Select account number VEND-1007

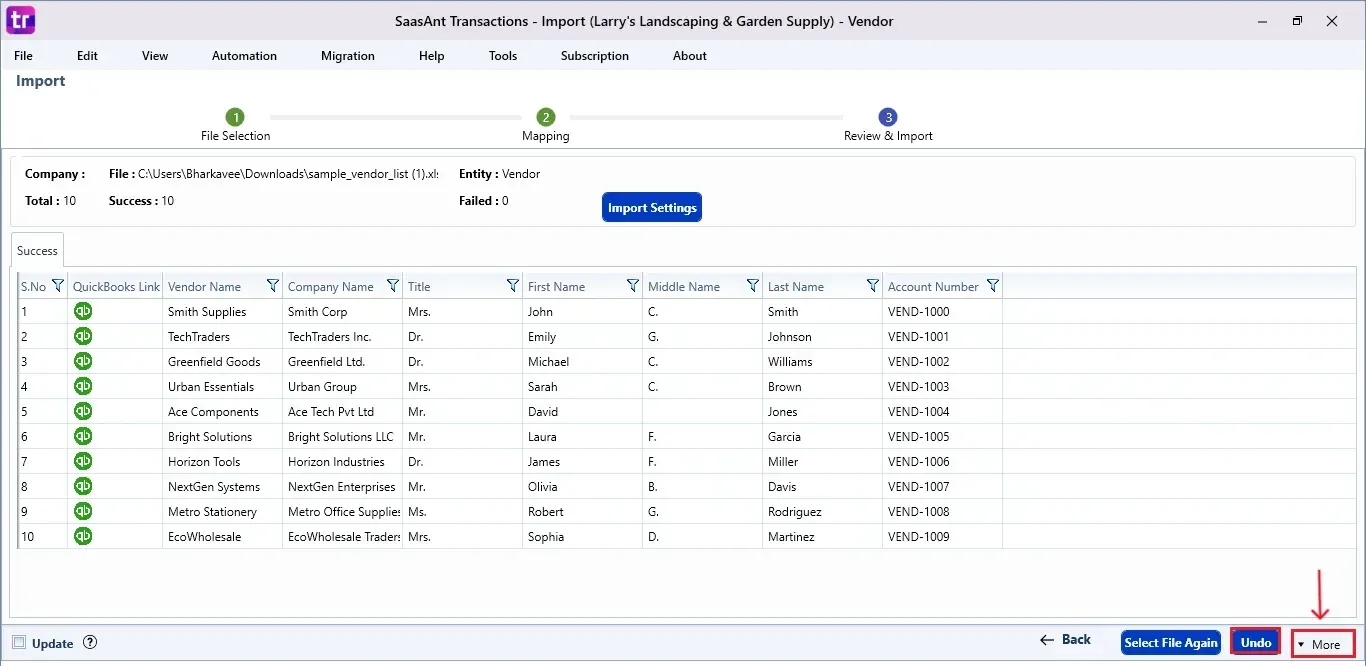(943, 486)
